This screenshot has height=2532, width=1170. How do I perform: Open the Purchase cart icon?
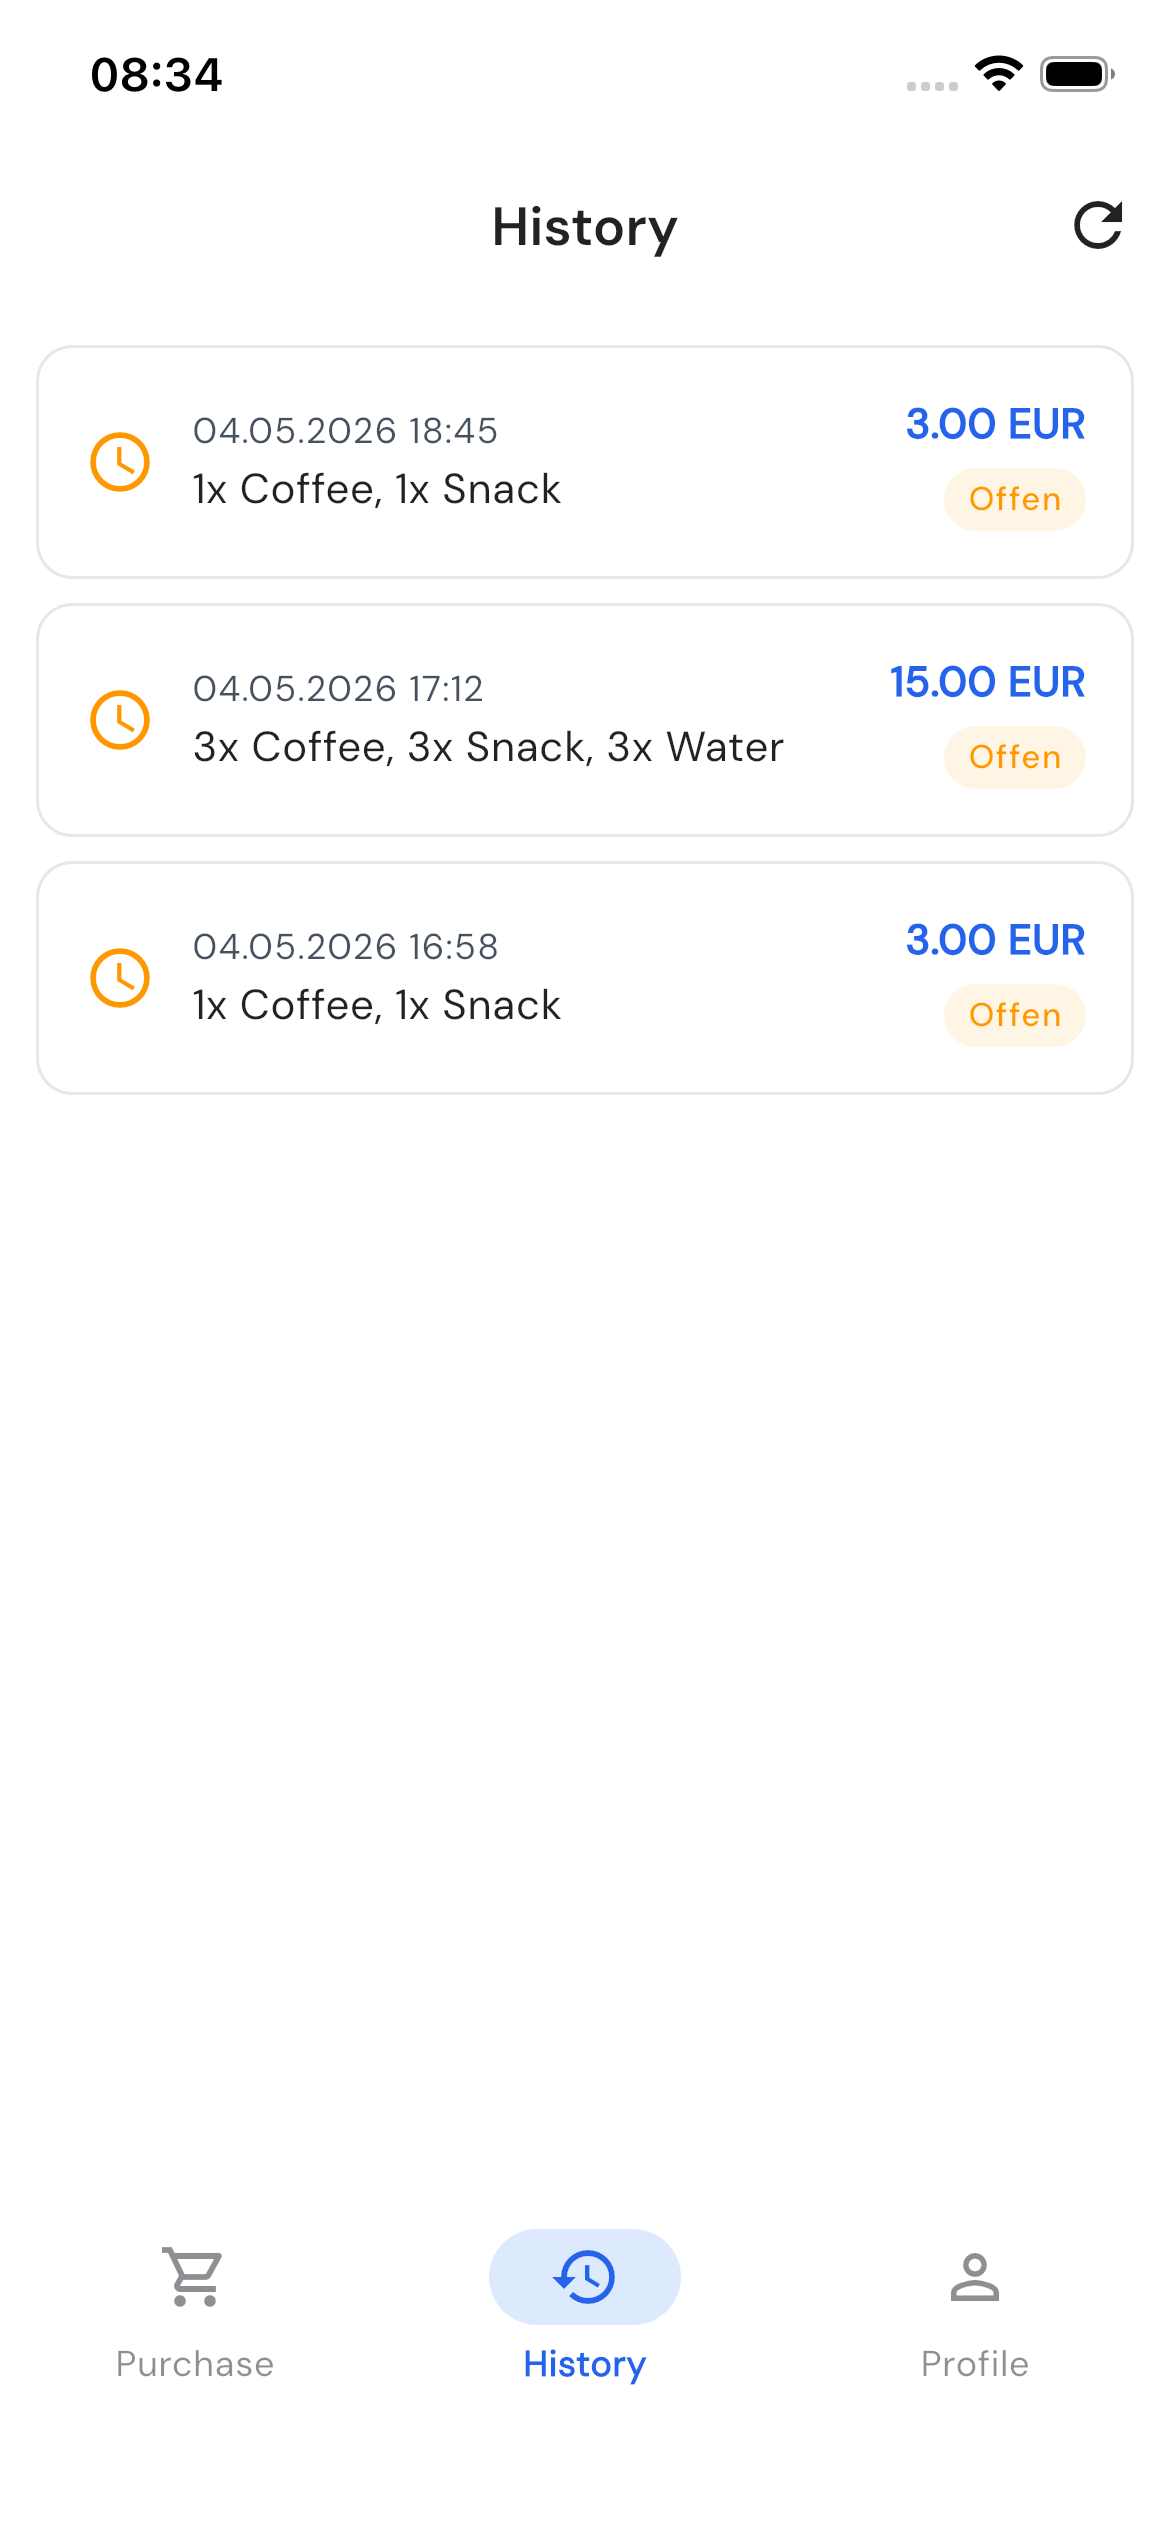[195, 2277]
